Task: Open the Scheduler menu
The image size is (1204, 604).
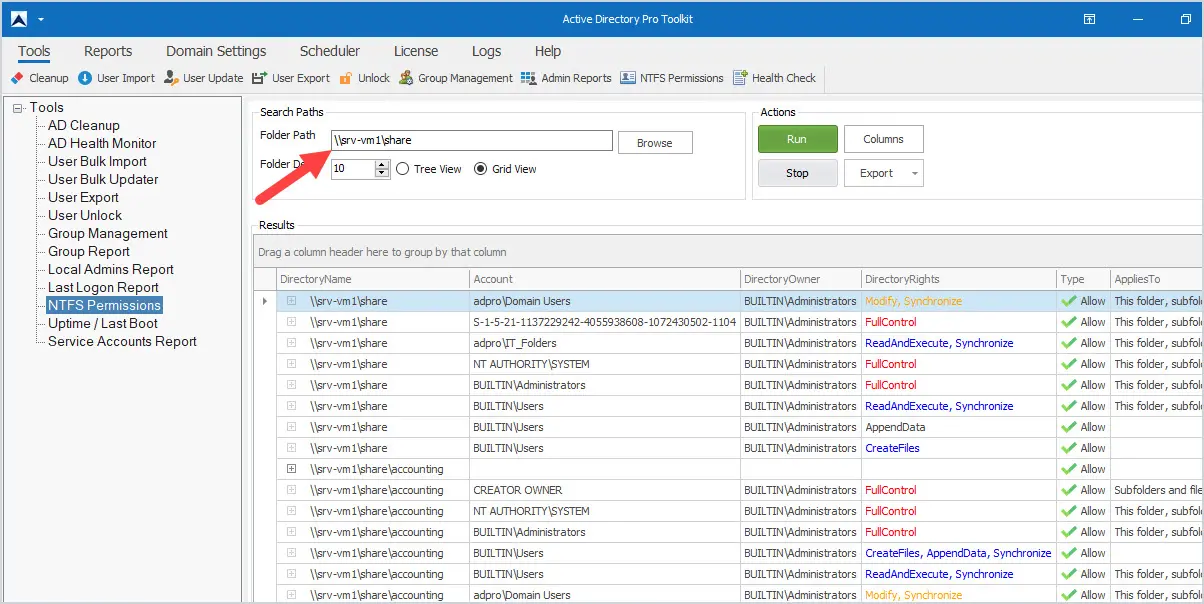Action: pos(330,51)
